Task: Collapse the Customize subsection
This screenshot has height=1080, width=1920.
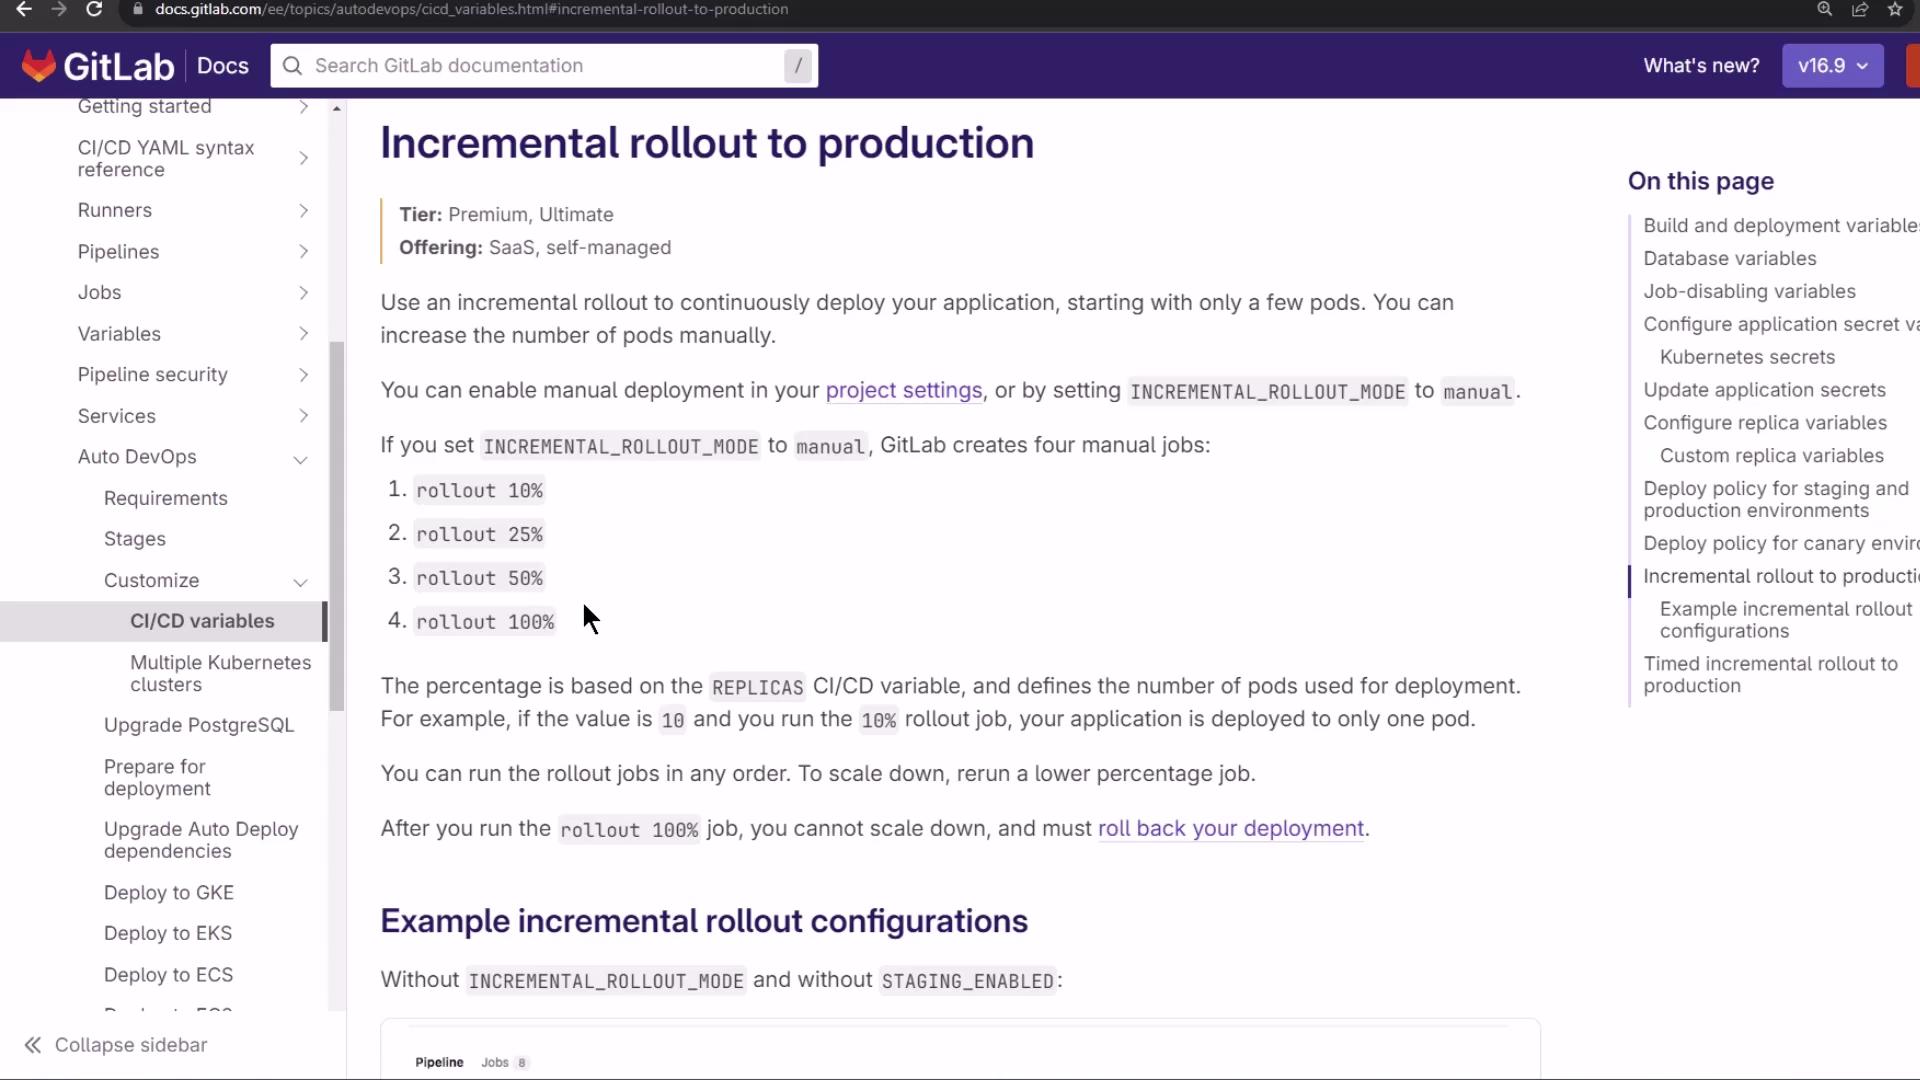Action: click(x=300, y=582)
